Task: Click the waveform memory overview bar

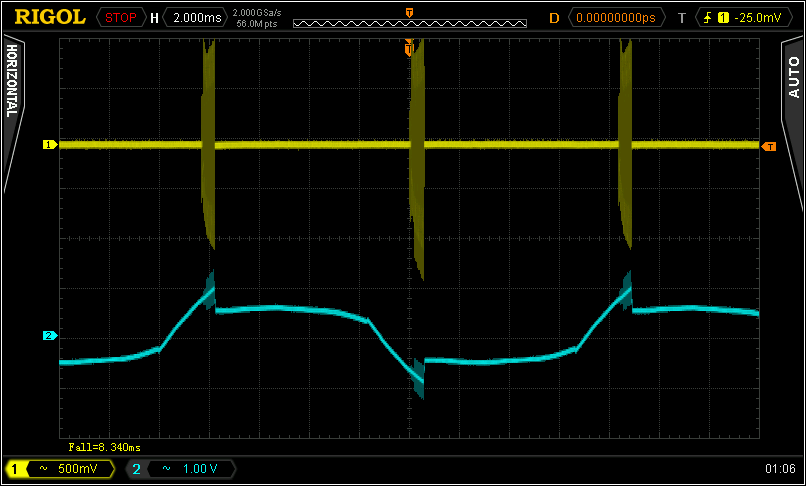Action: click(x=411, y=22)
